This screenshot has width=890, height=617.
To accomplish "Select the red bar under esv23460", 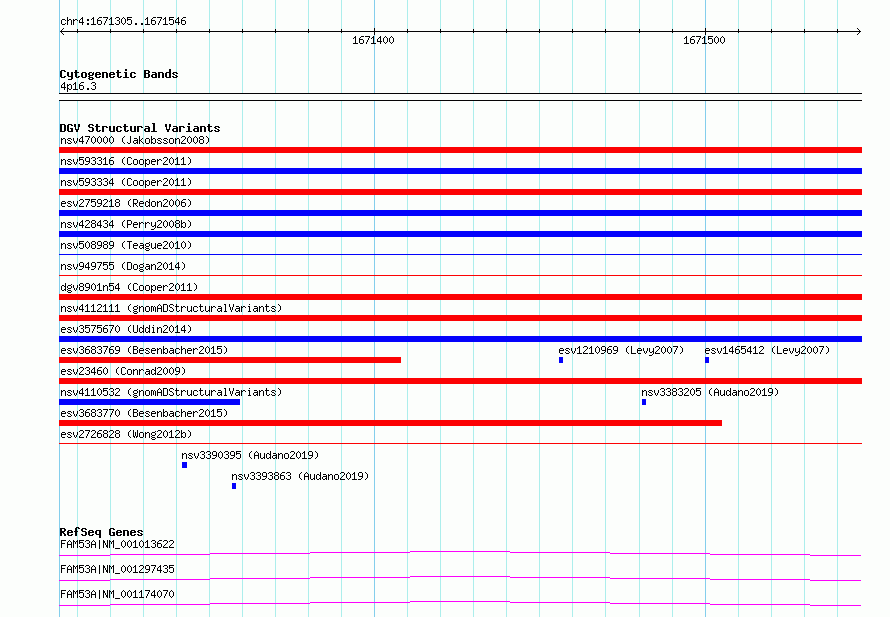I will click(x=460, y=381).
